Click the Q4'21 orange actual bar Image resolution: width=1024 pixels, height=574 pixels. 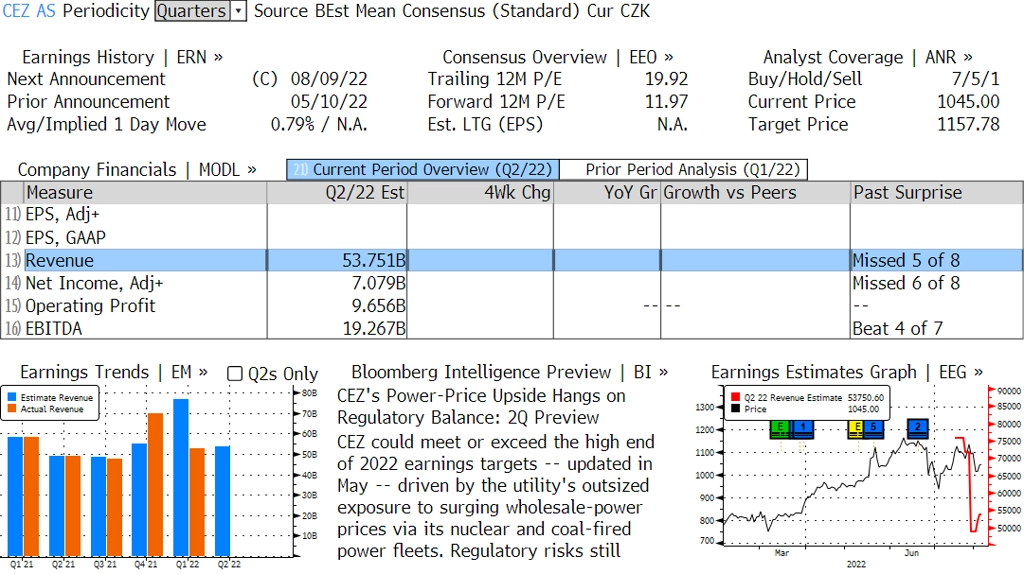click(x=155, y=485)
